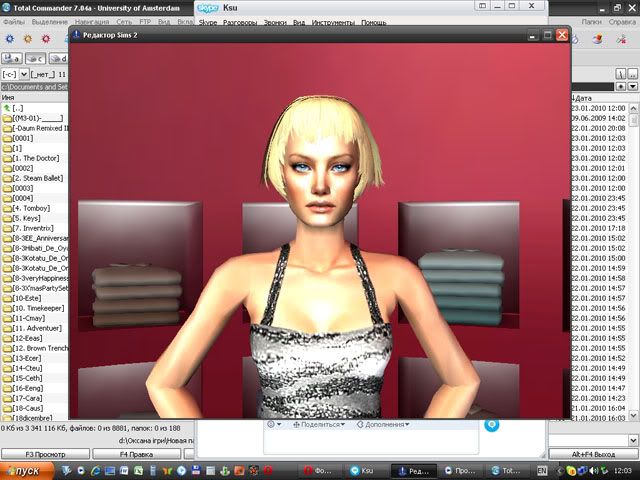Screen dimensions: 640x480
Task: Click the F4 Правка button
Action: 136,454
